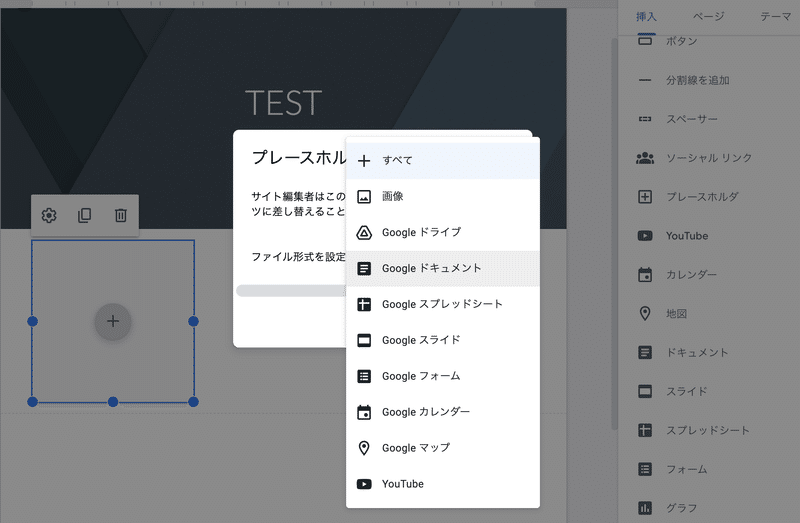Screen dimensions: 800x523
Task: Choose Google カレンダー entry
Action: pos(442,412)
